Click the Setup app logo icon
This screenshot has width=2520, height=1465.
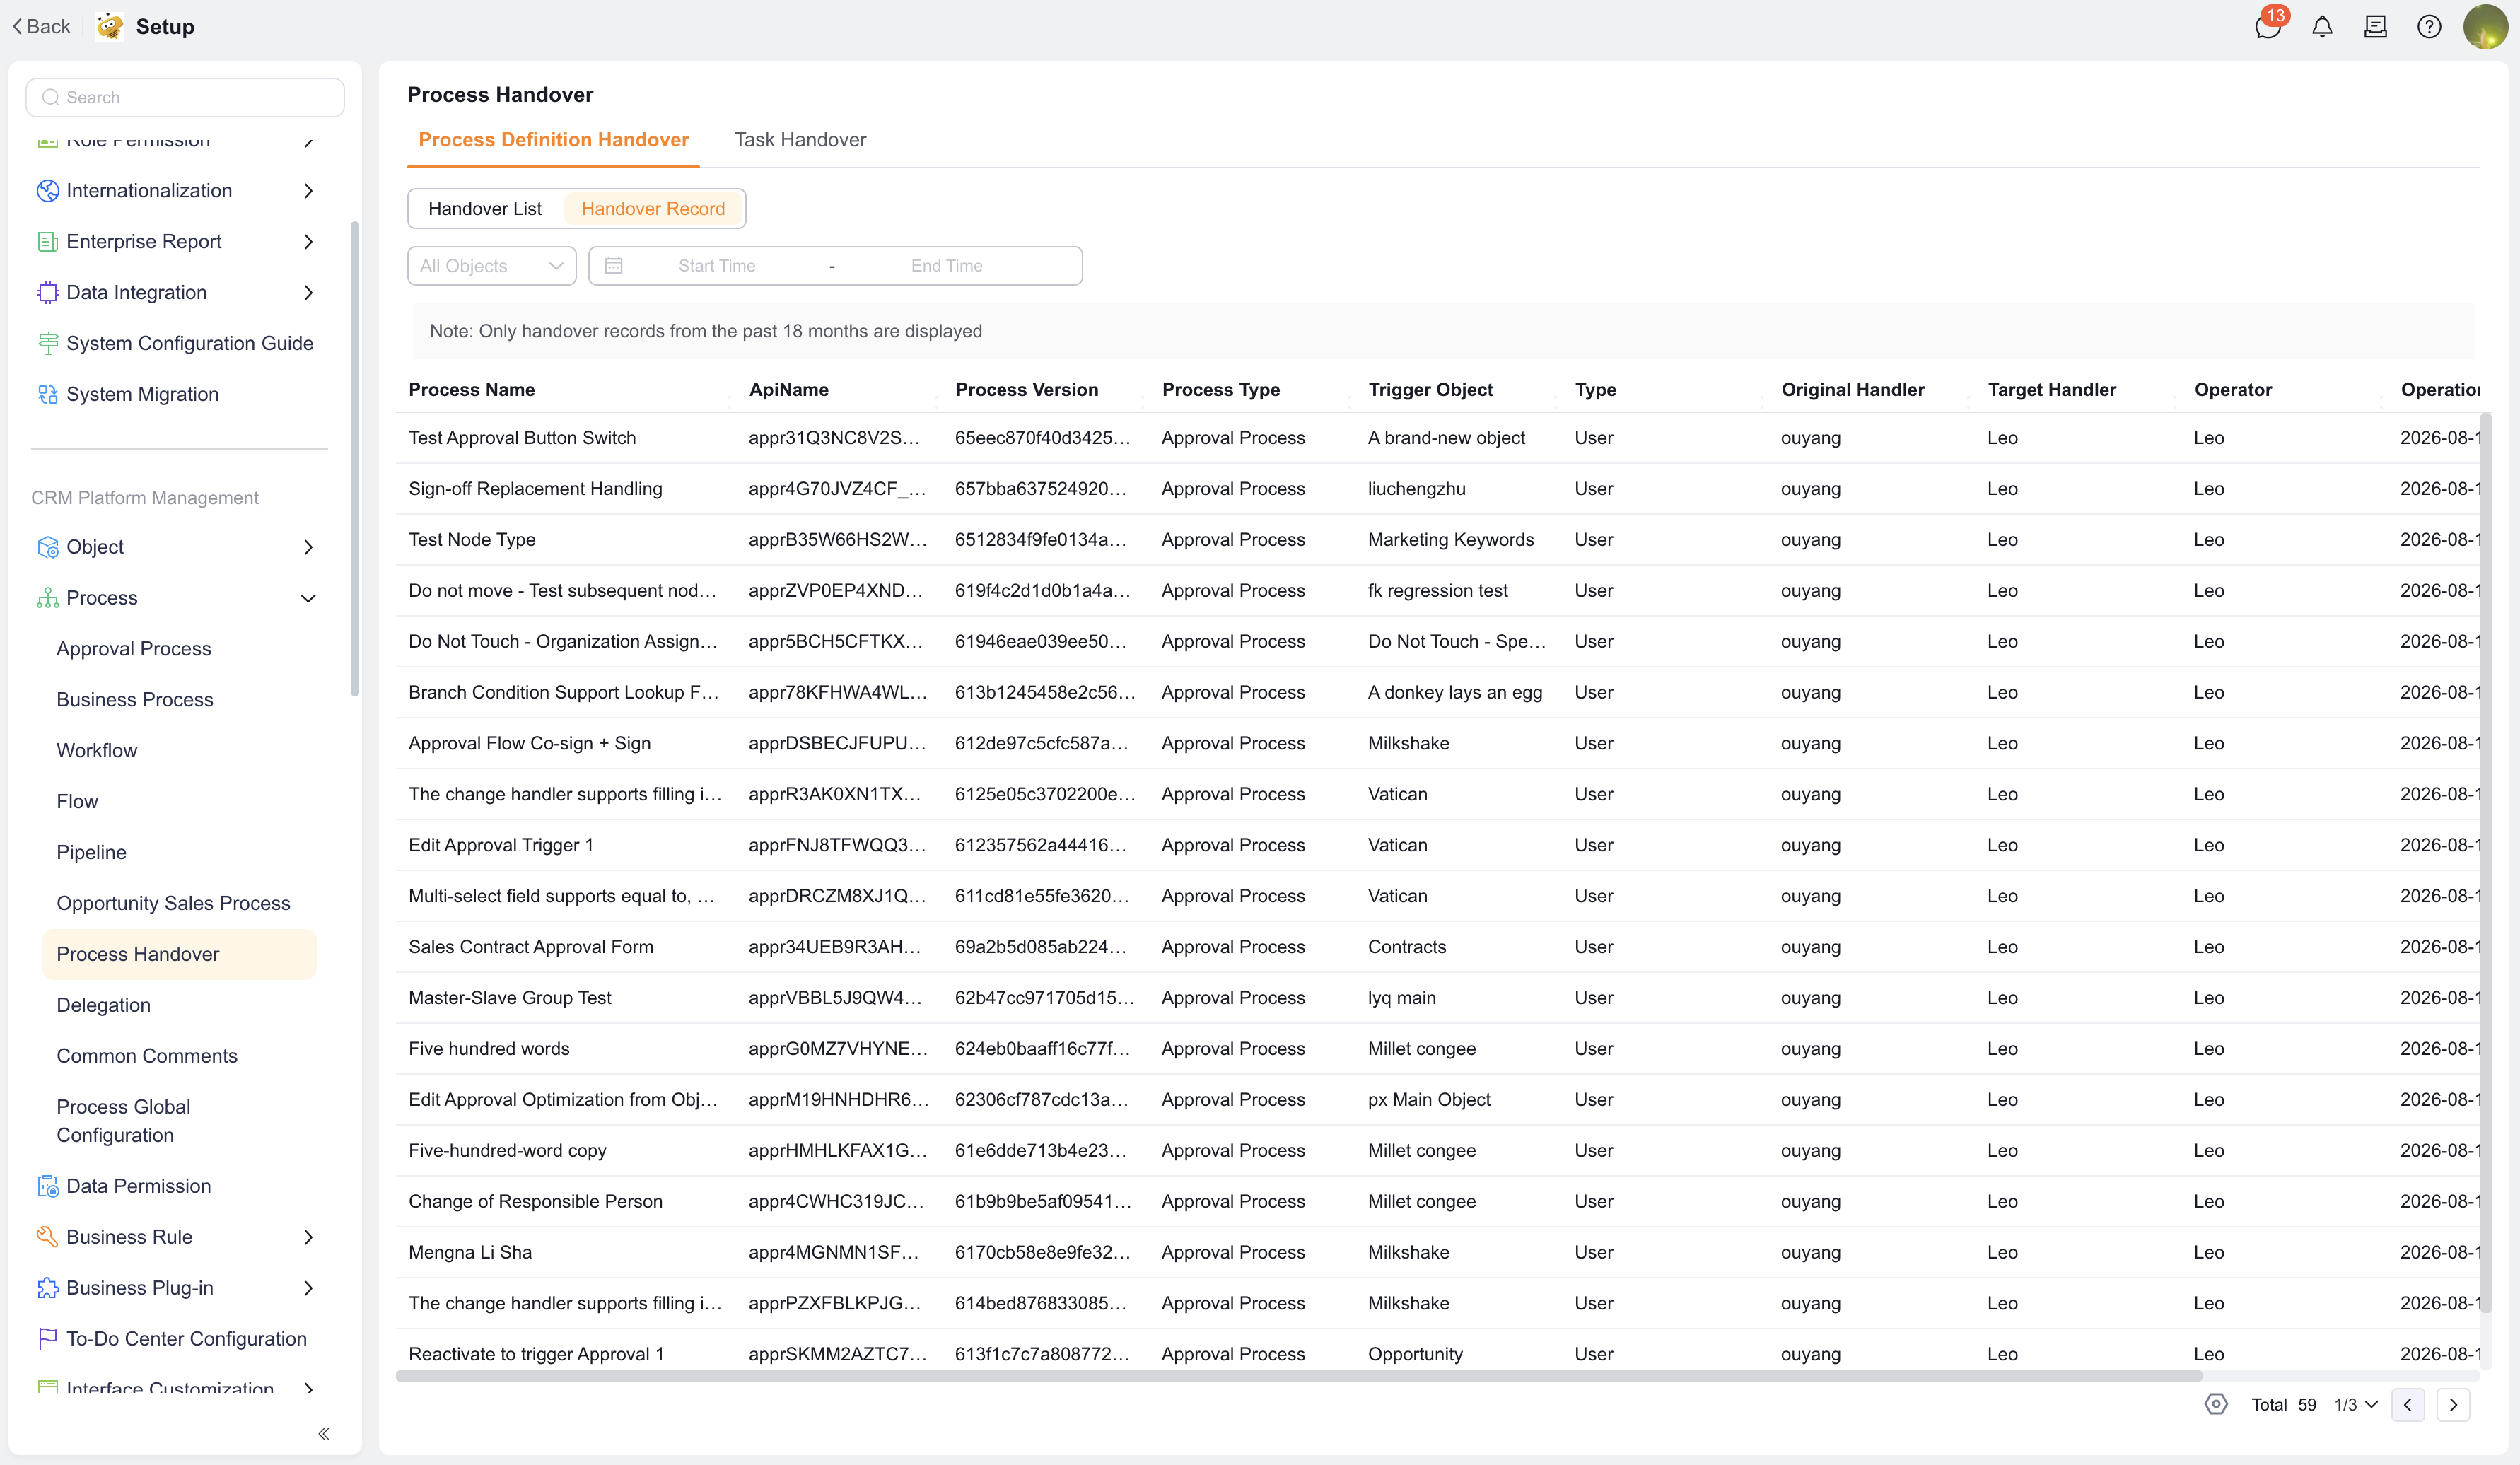110,27
